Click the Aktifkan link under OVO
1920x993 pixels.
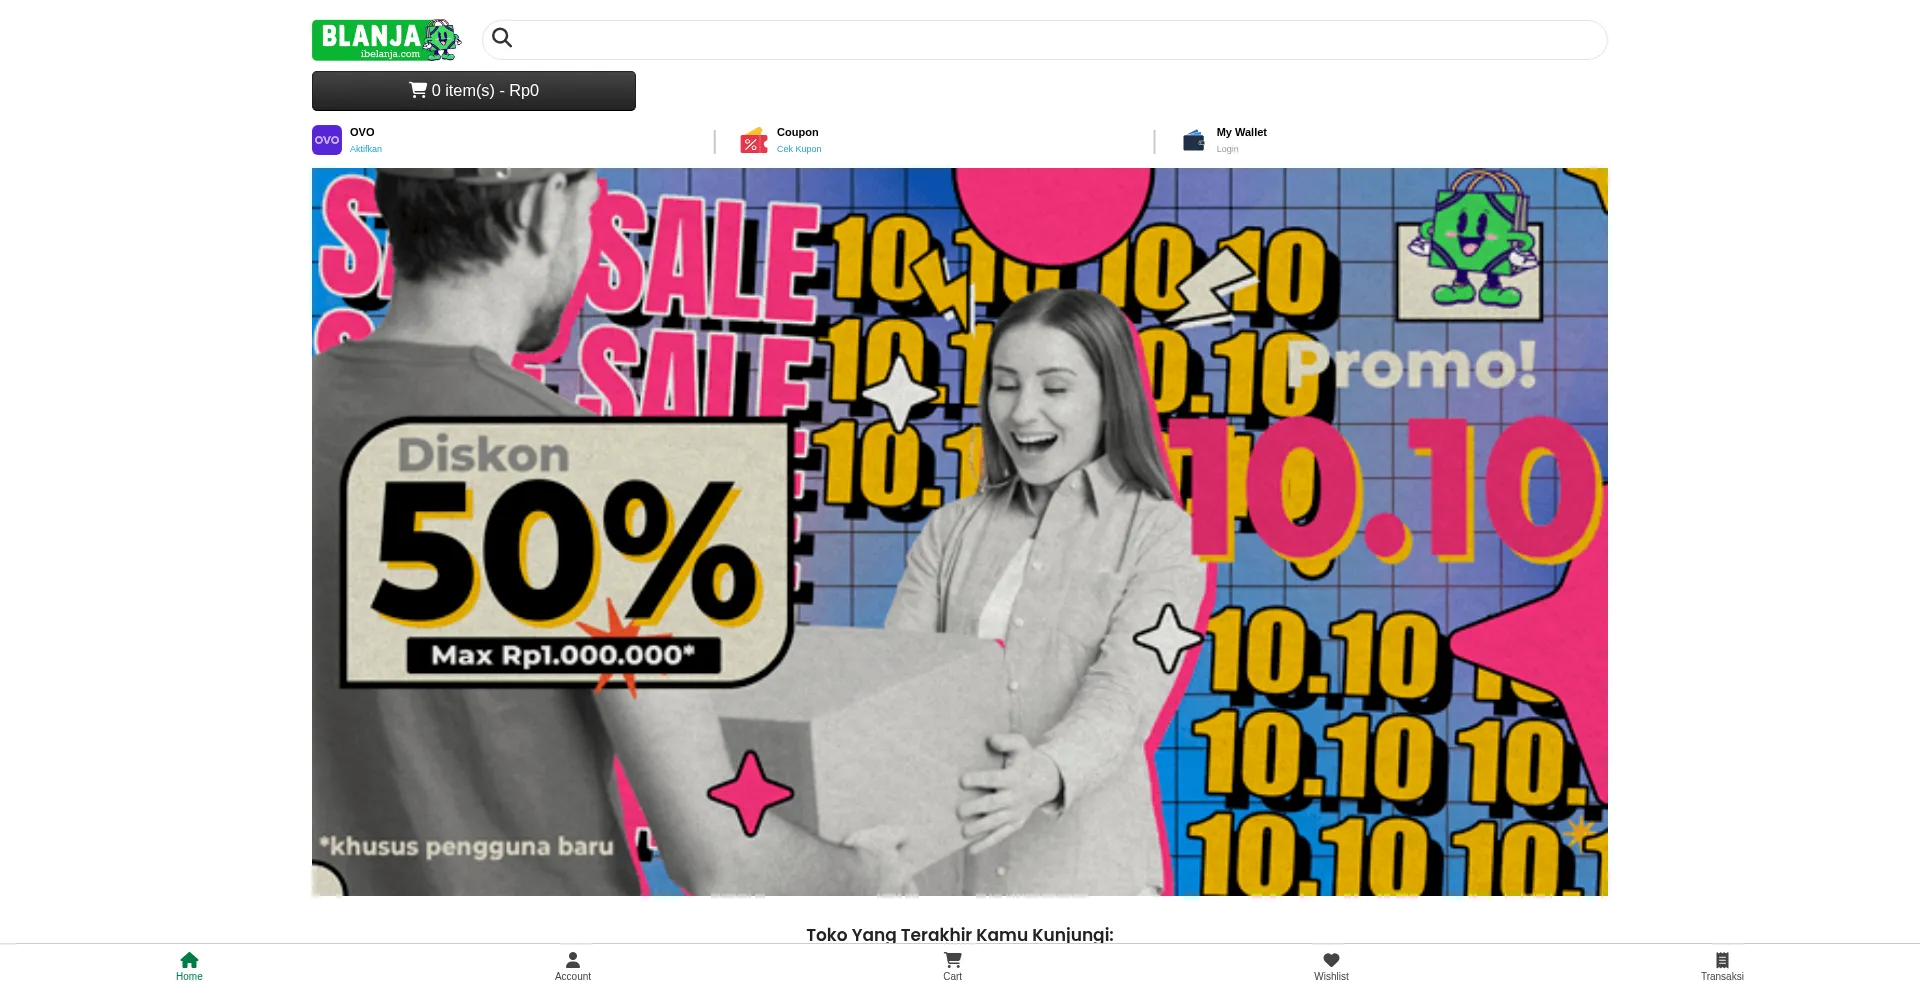(x=366, y=149)
